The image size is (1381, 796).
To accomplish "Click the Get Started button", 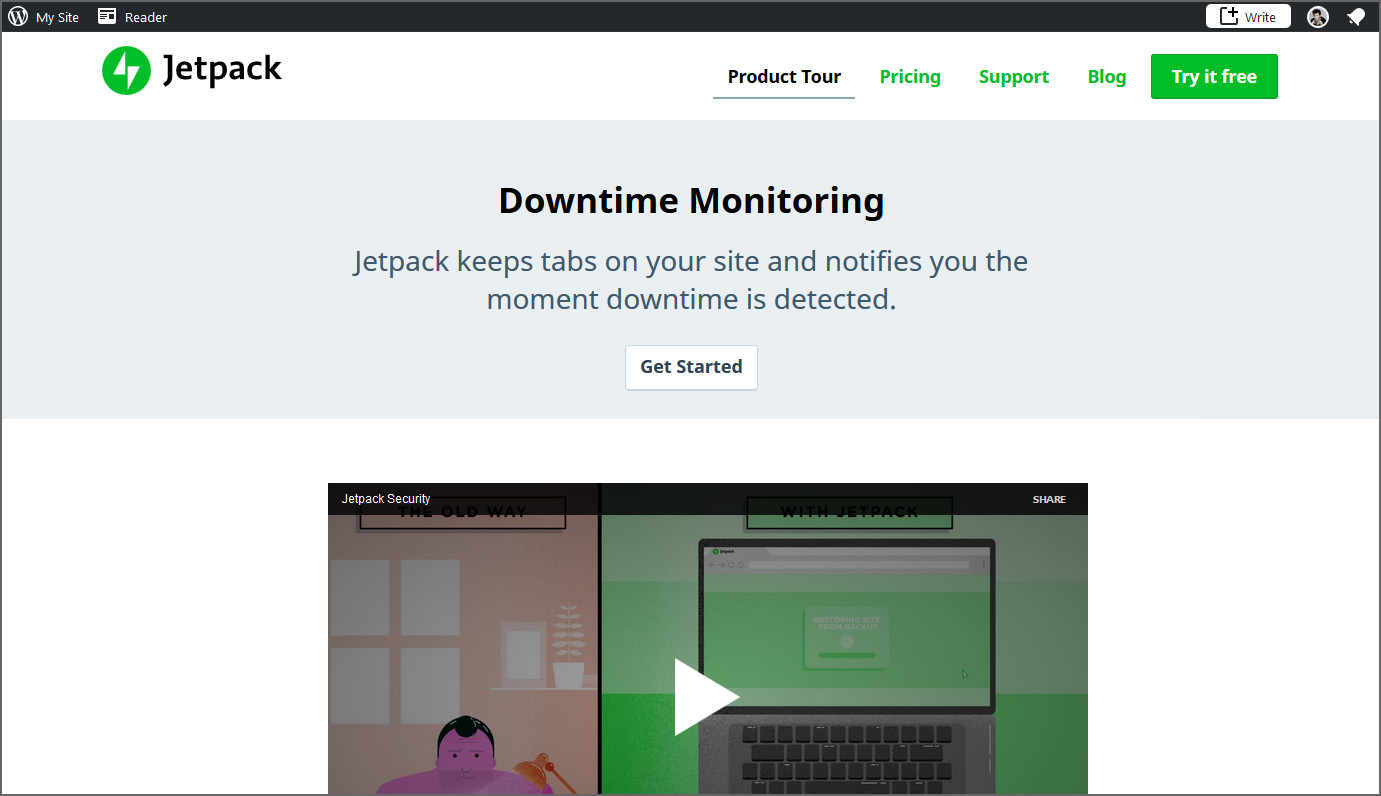I will (691, 367).
